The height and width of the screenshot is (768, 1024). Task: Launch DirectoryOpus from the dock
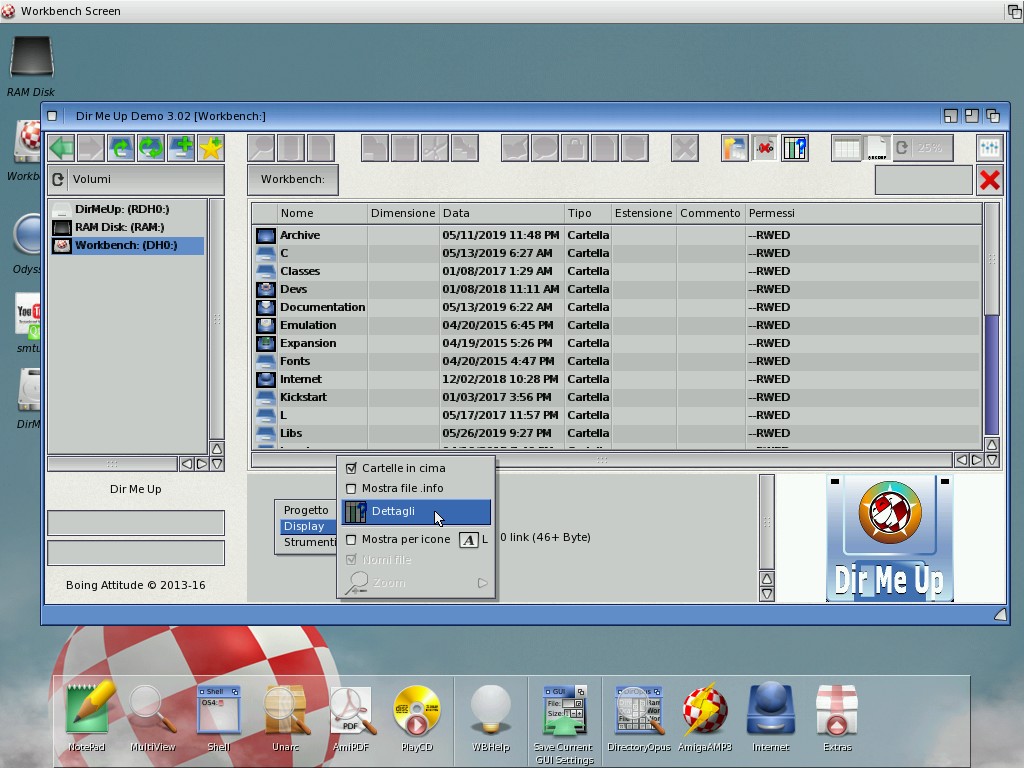pyautogui.click(x=637, y=711)
